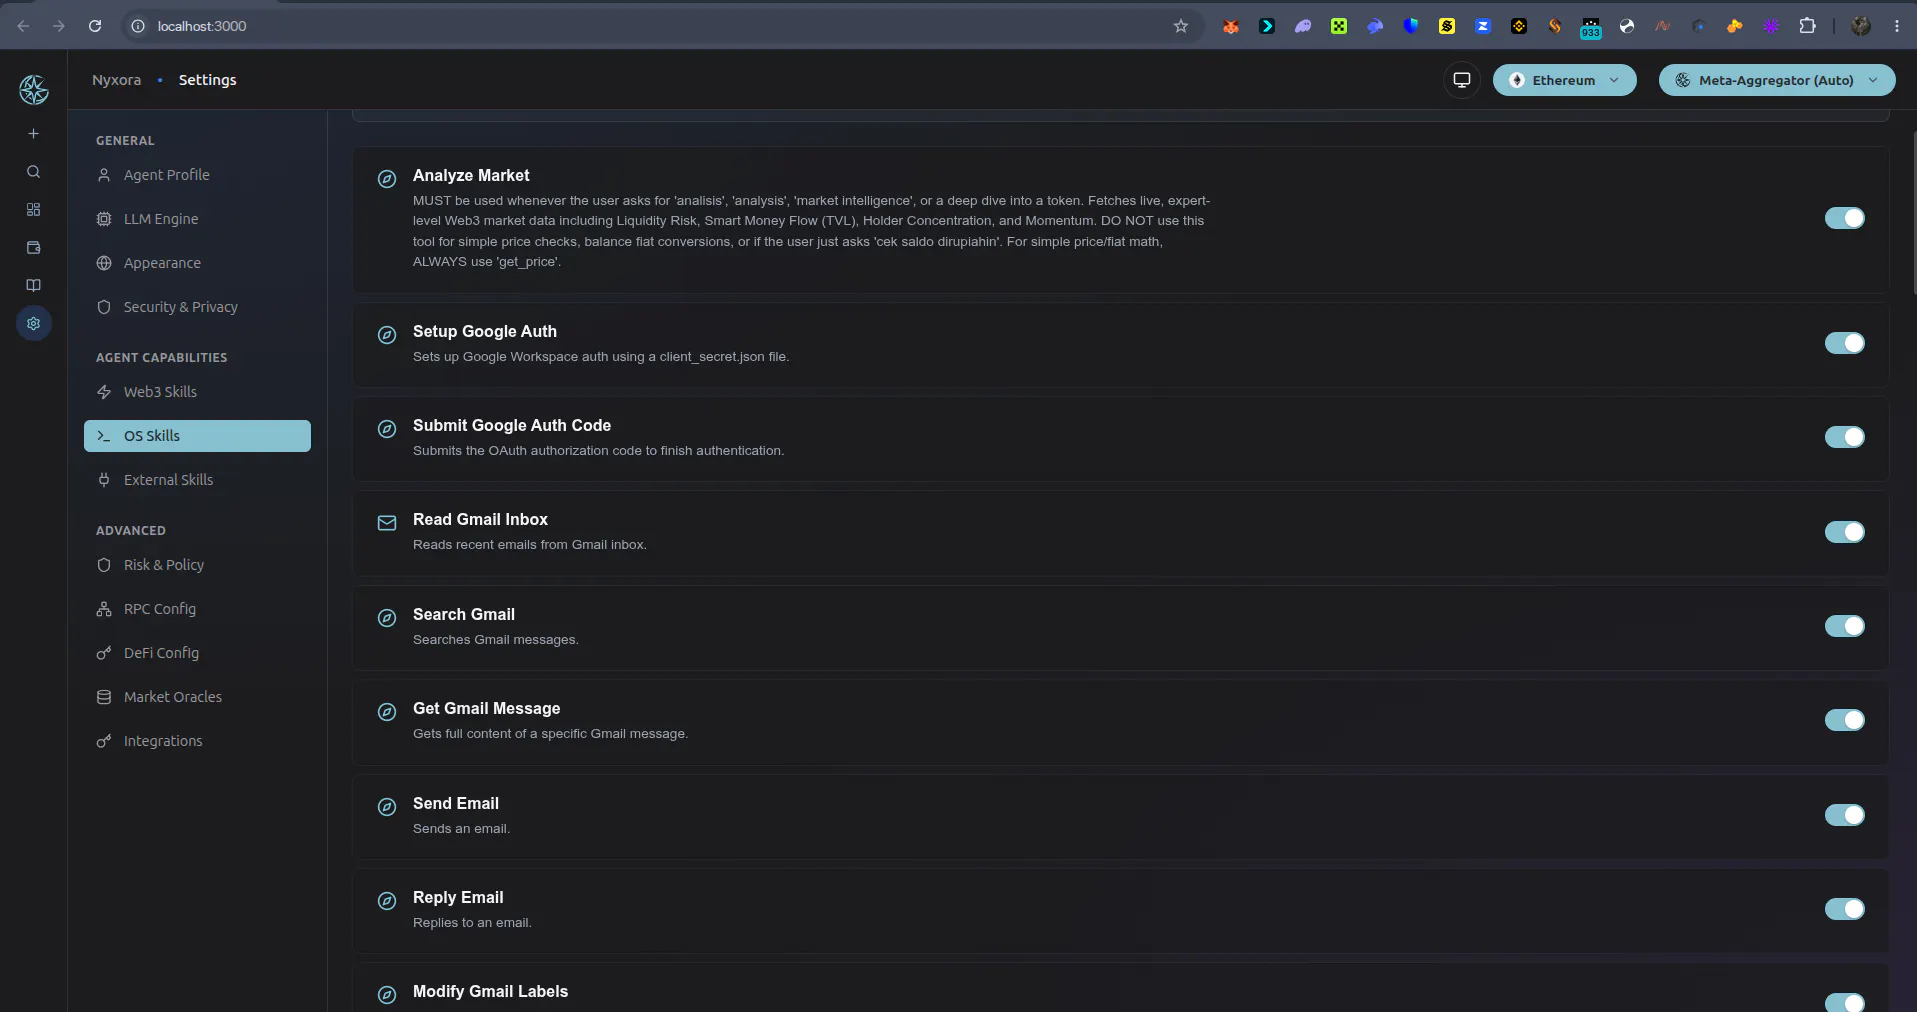Screen dimensions: 1917x1012
Task: Select OS Skills section
Action: tap(197, 436)
